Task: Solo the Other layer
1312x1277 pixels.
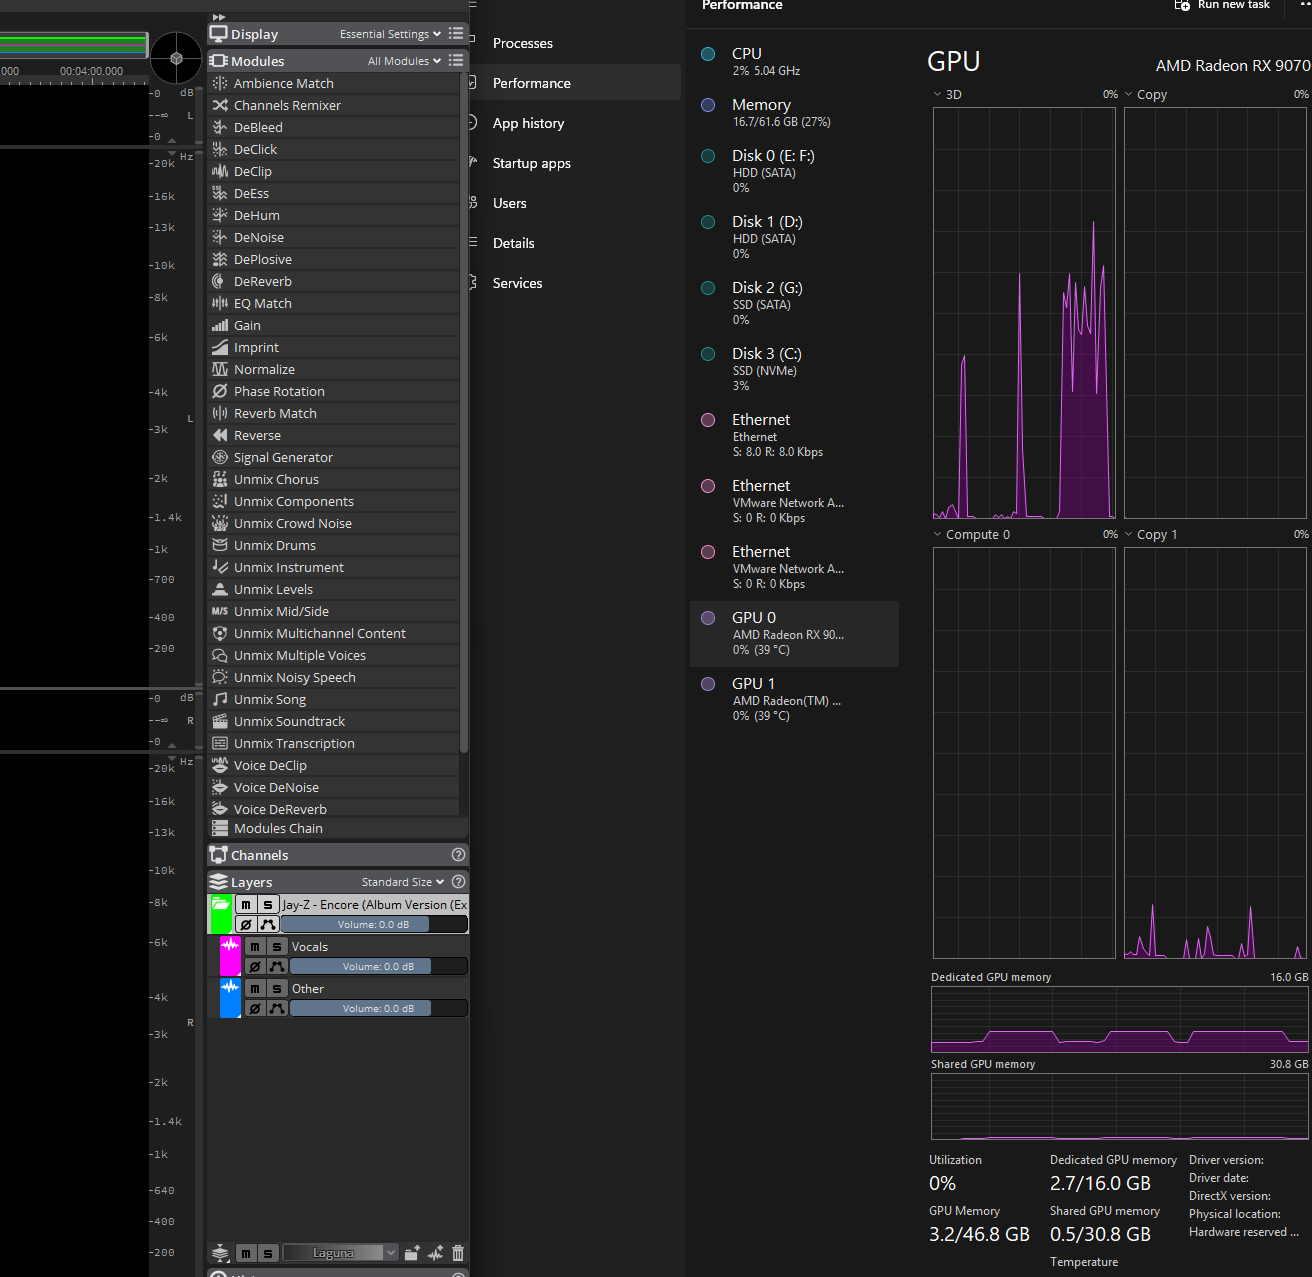Action: point(277,989)
